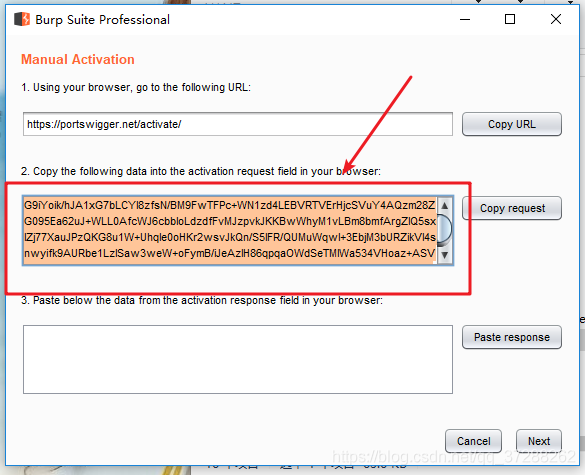
Task: Close the Manual Activation dialog window
Action: pyautogui.click(x=556, y=19)
